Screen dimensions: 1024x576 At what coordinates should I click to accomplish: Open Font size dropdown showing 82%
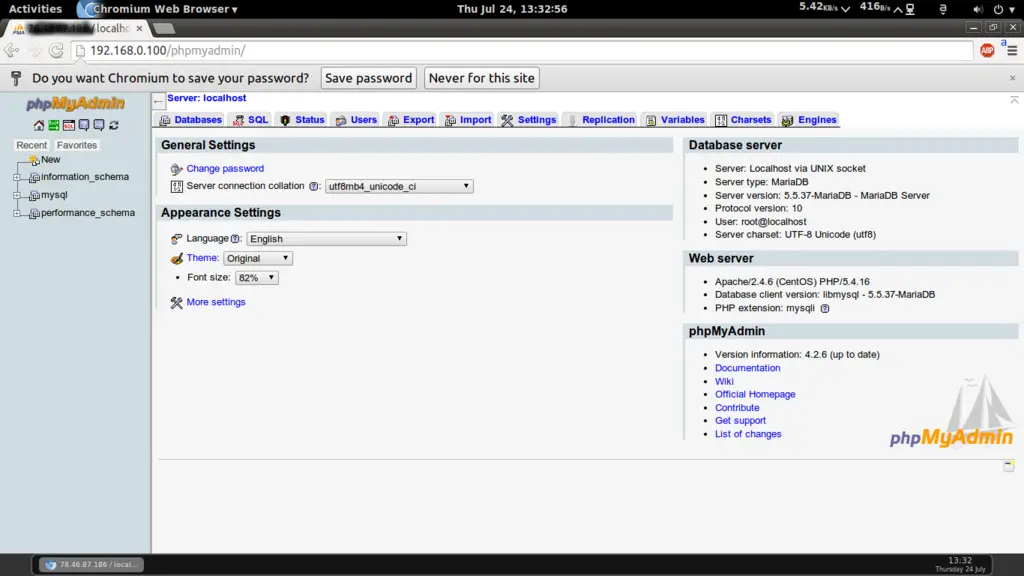[257, 278]
